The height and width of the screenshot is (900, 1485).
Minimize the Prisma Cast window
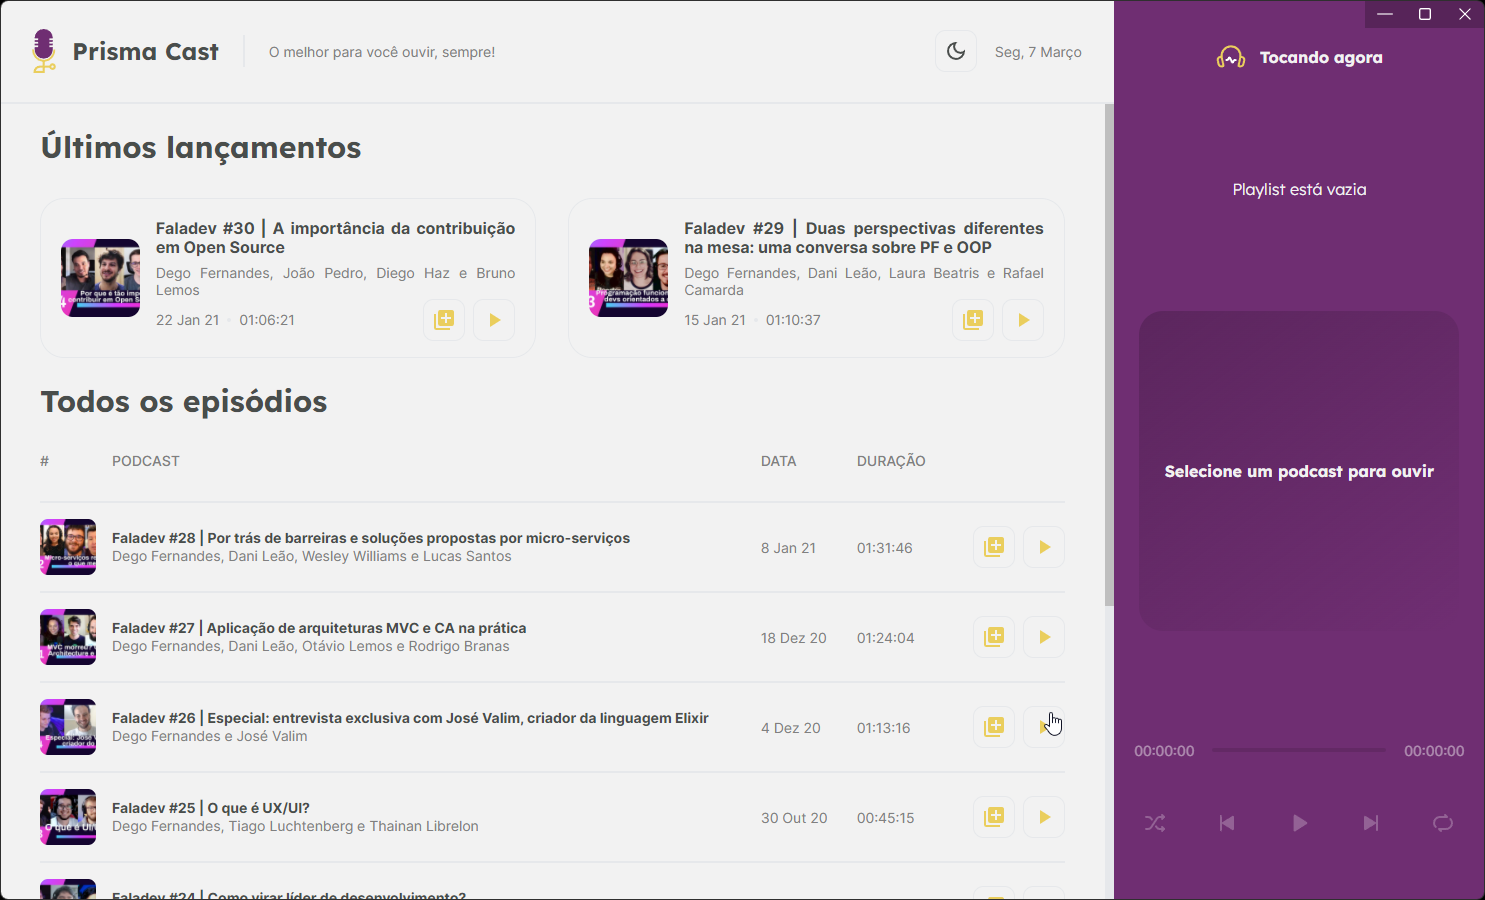[x=1385, y=14]
